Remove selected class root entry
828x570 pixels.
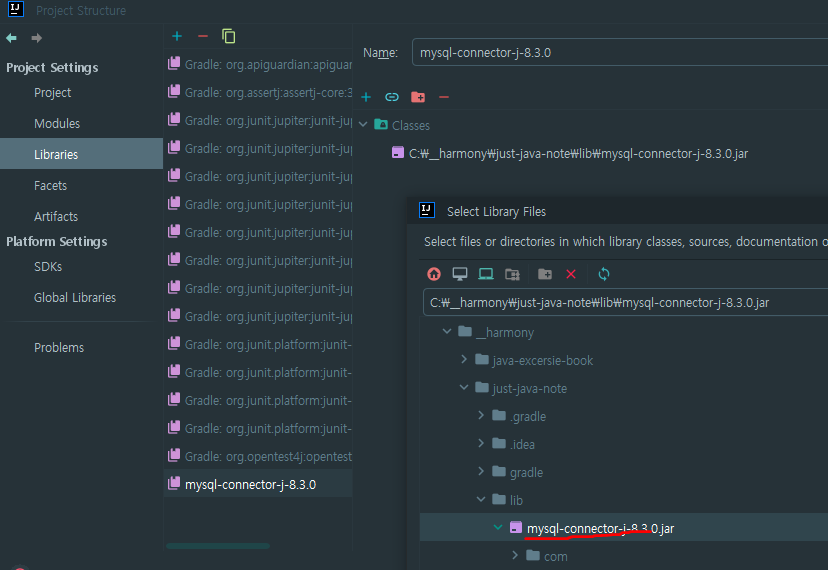tap(444, 97)
